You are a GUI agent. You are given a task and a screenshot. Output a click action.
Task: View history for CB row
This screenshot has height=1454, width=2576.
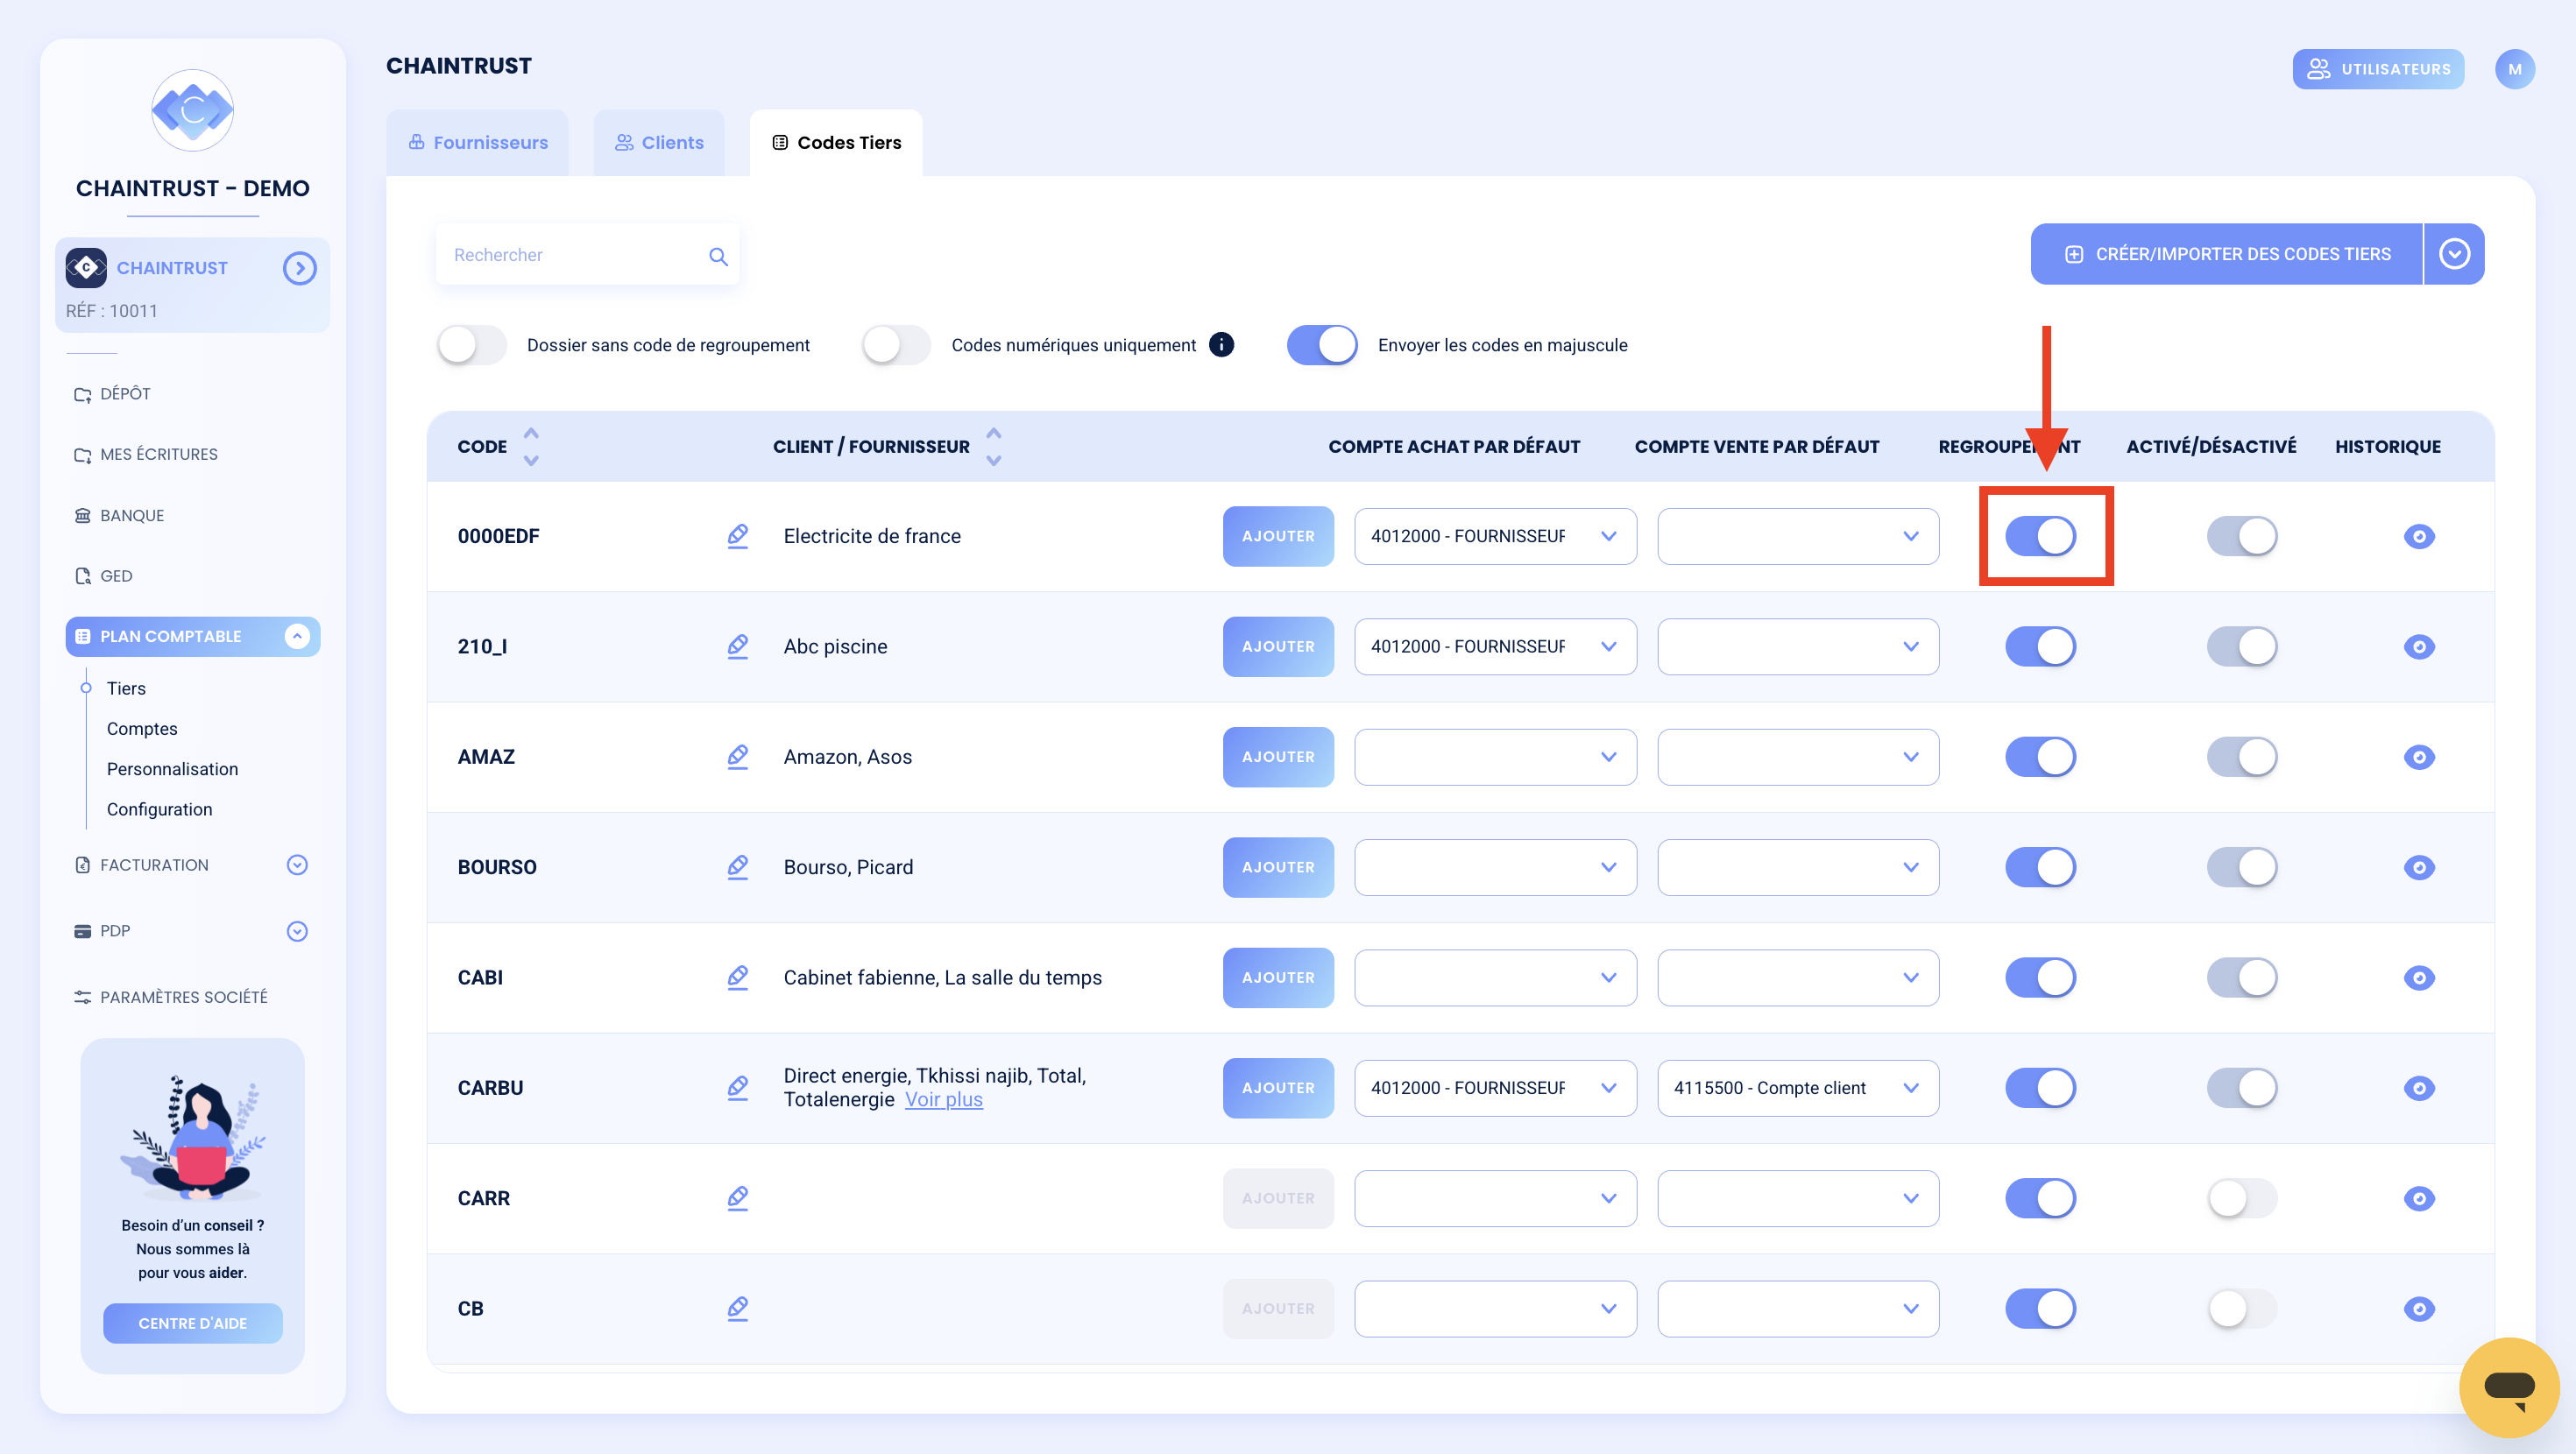pyautogui.click(x=2419, y=1309)
